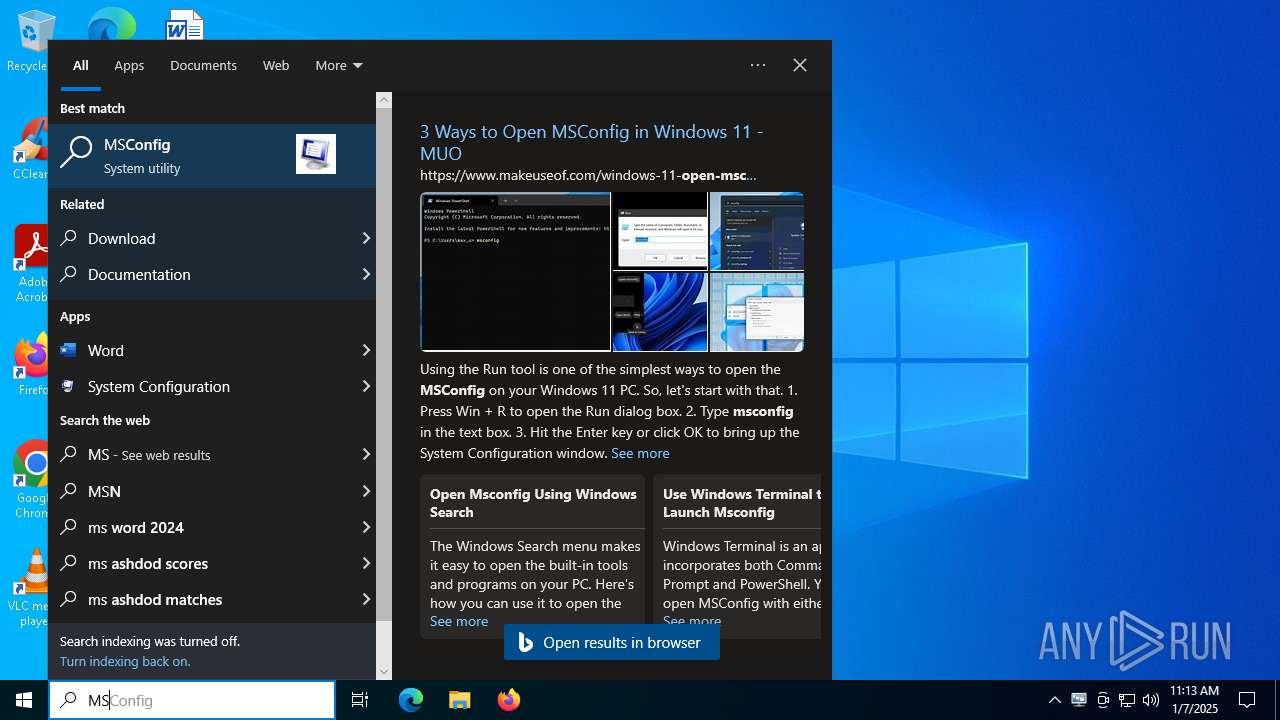The height and width of the screenshot is (720, 1280).
Task: Click 'See more' after the article summary
Action: coord(640,453)
